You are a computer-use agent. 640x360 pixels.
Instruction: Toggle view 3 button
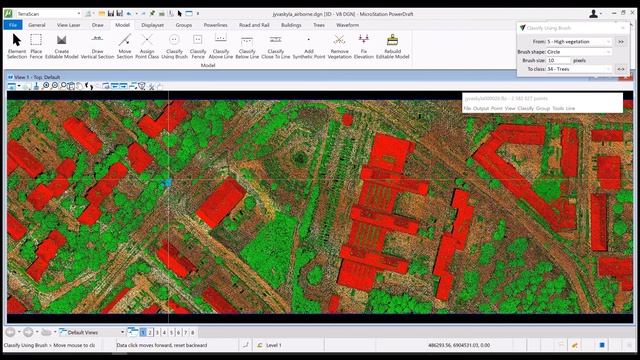pos(157,333)
